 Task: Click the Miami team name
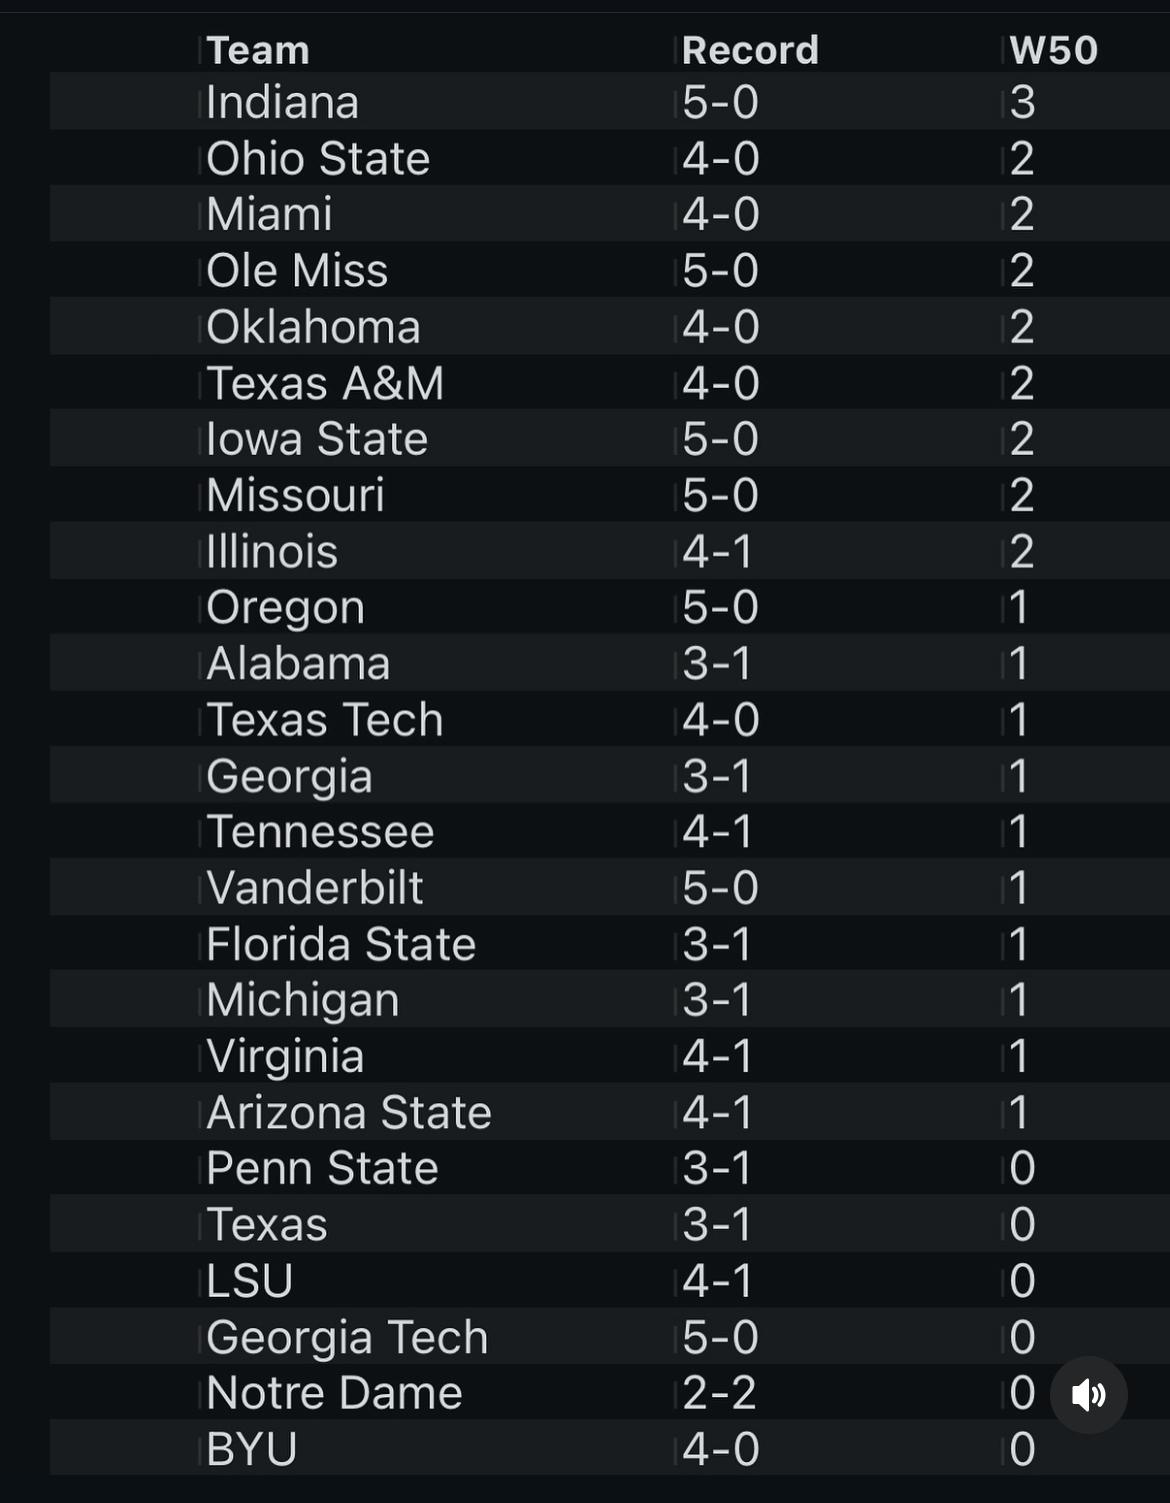pos(269,215)
